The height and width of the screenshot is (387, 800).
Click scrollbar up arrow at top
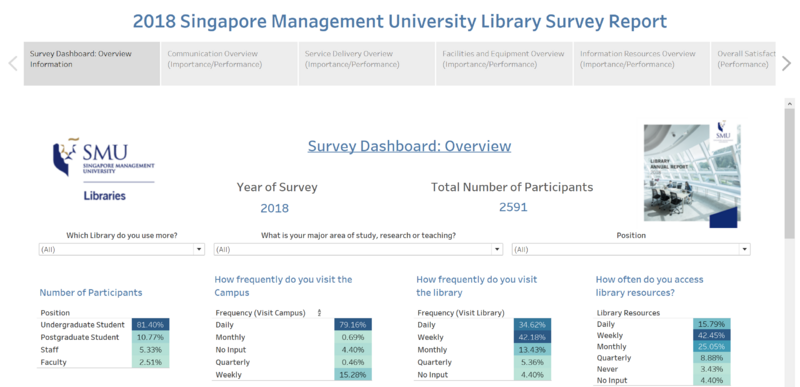tap(789, 104)
